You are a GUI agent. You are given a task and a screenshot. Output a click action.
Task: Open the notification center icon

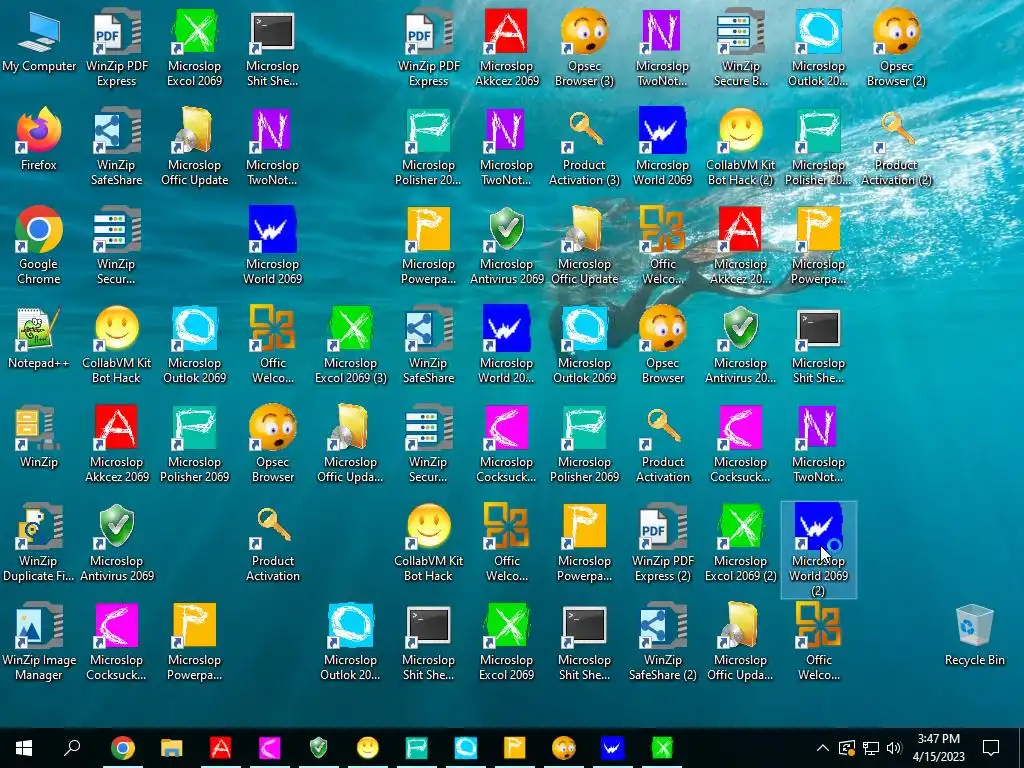tap(991, 748)
